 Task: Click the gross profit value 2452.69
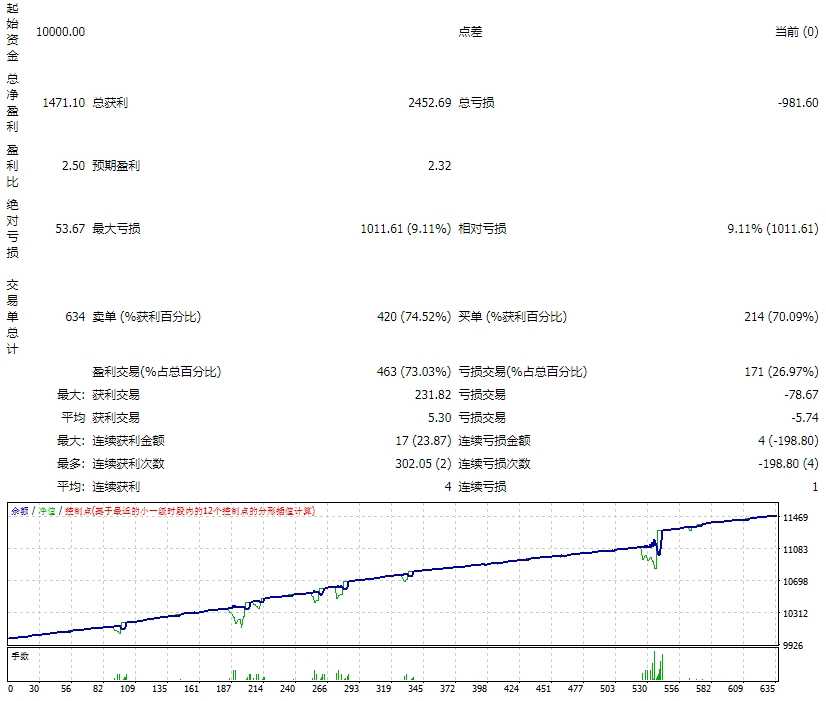(429, 103)
